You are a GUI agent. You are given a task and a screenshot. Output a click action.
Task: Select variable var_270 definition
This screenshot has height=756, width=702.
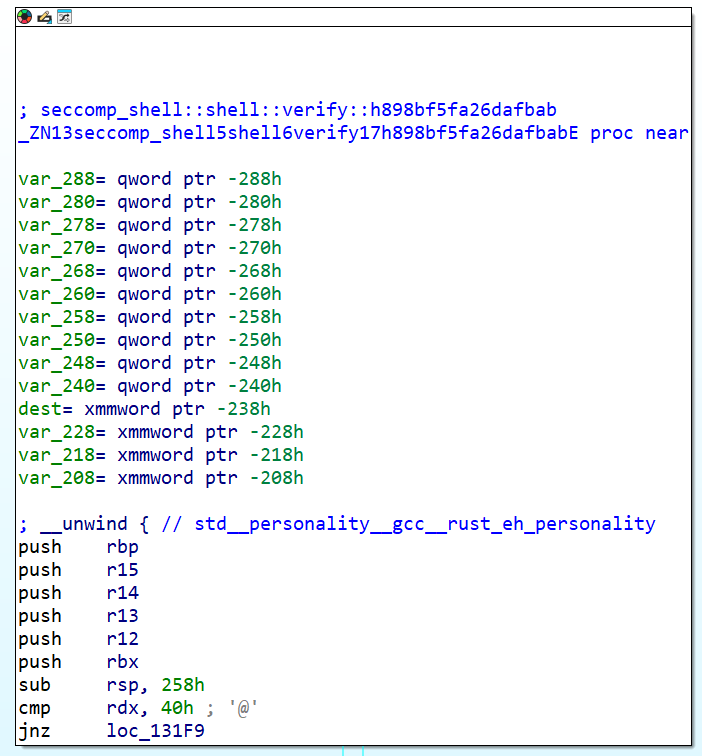(x=150, y=248)
